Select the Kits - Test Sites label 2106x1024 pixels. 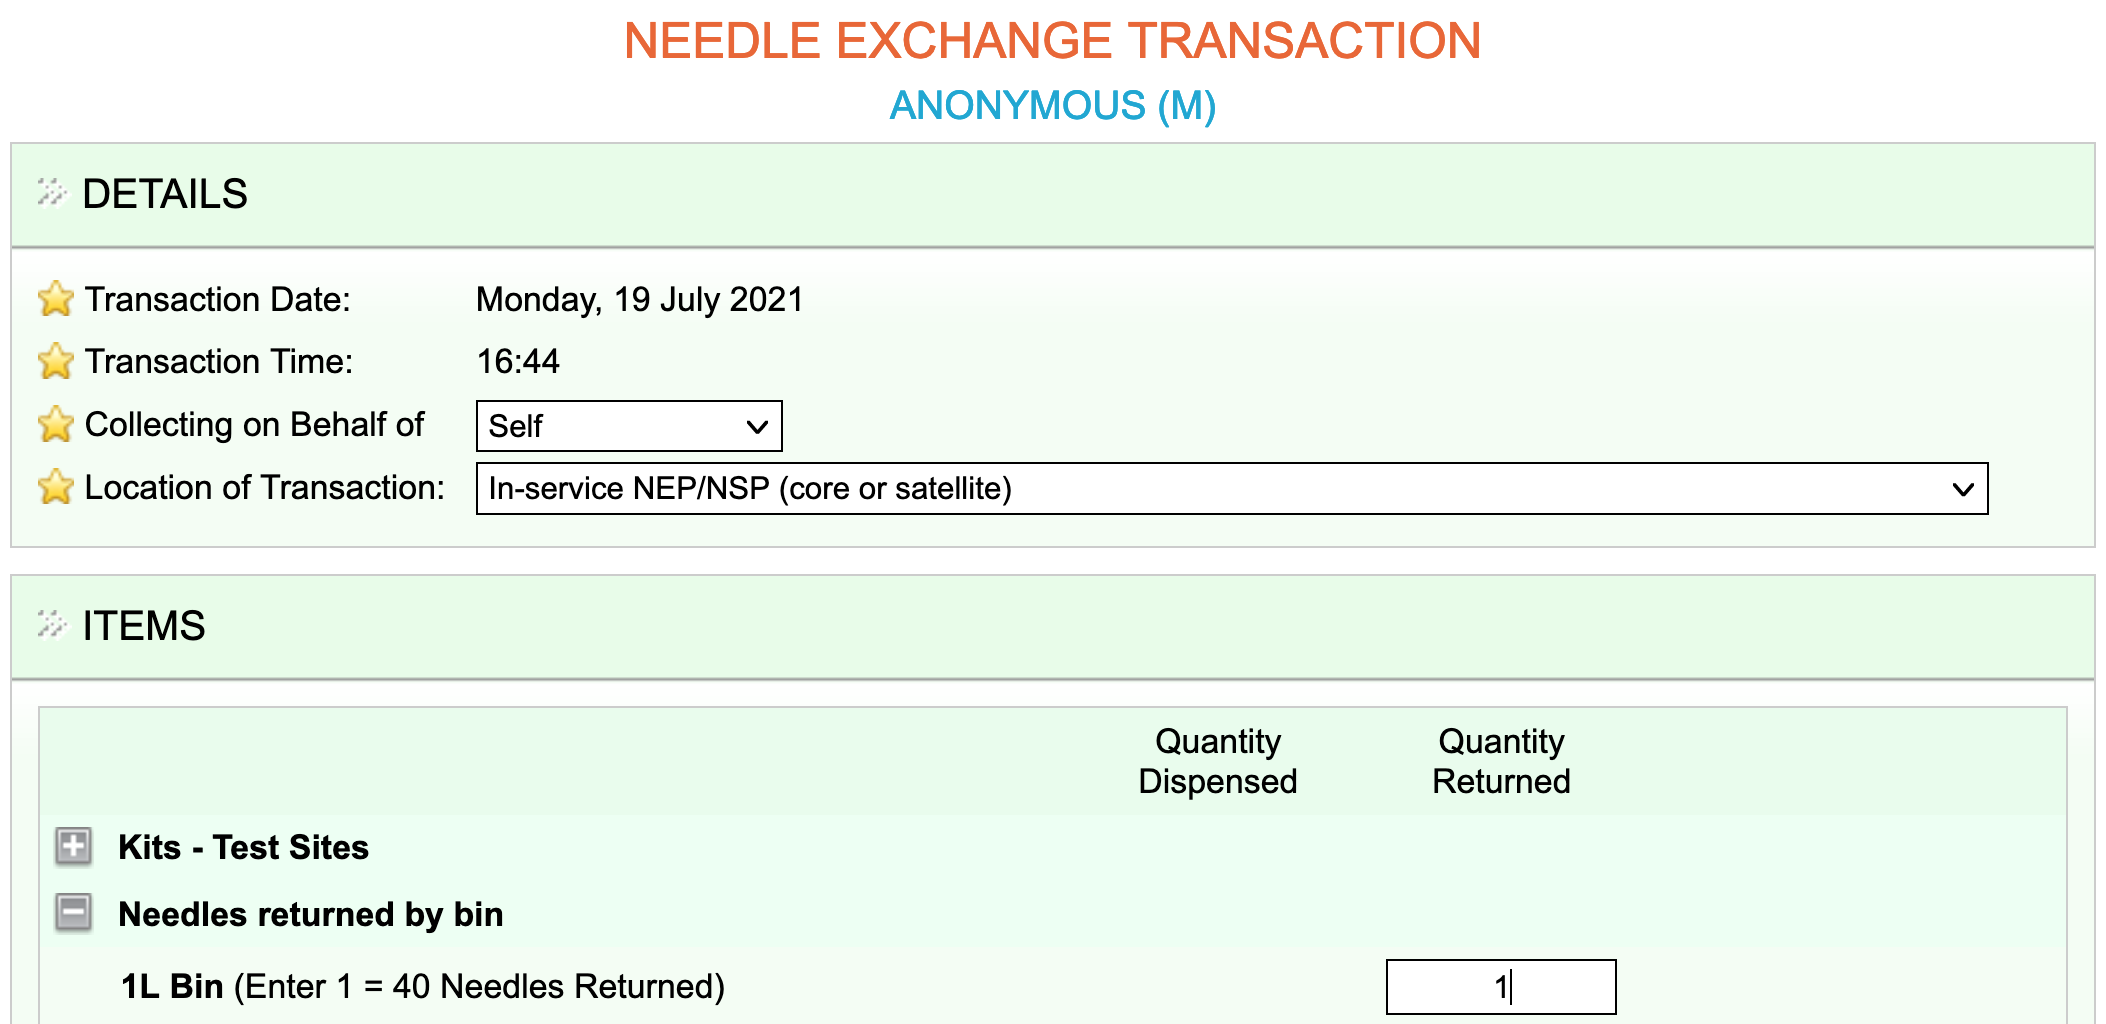[x=243, y=847]
